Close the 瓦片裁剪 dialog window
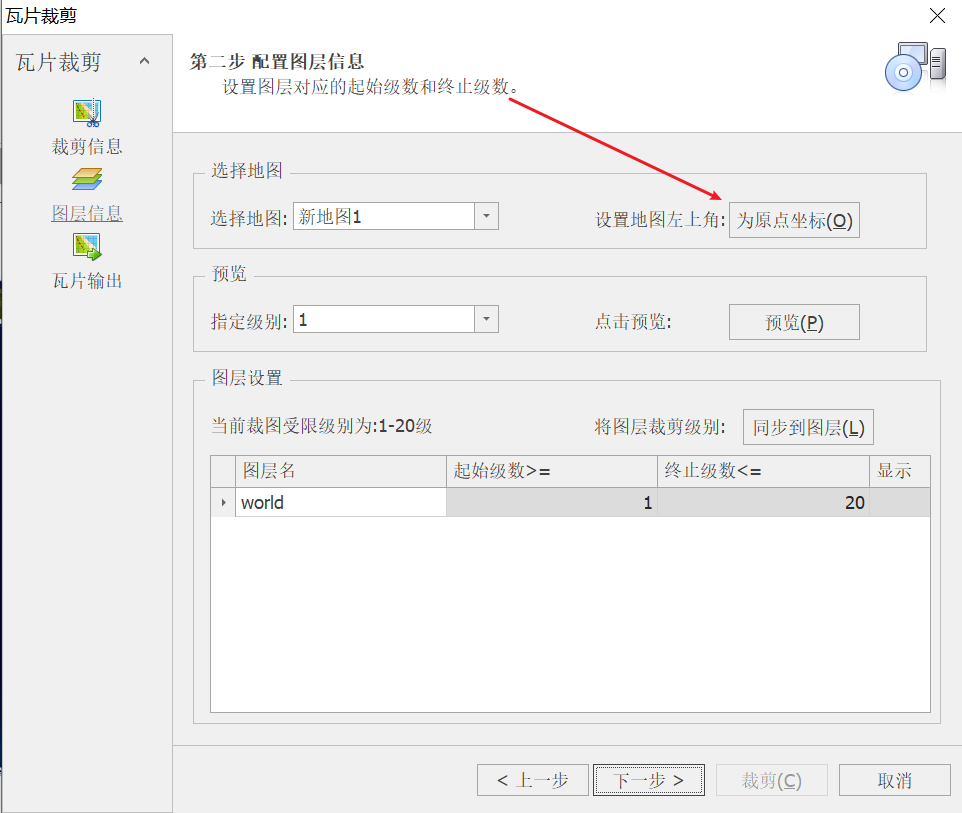The height and width of the screenshot is (813, 962). (937, 15)
